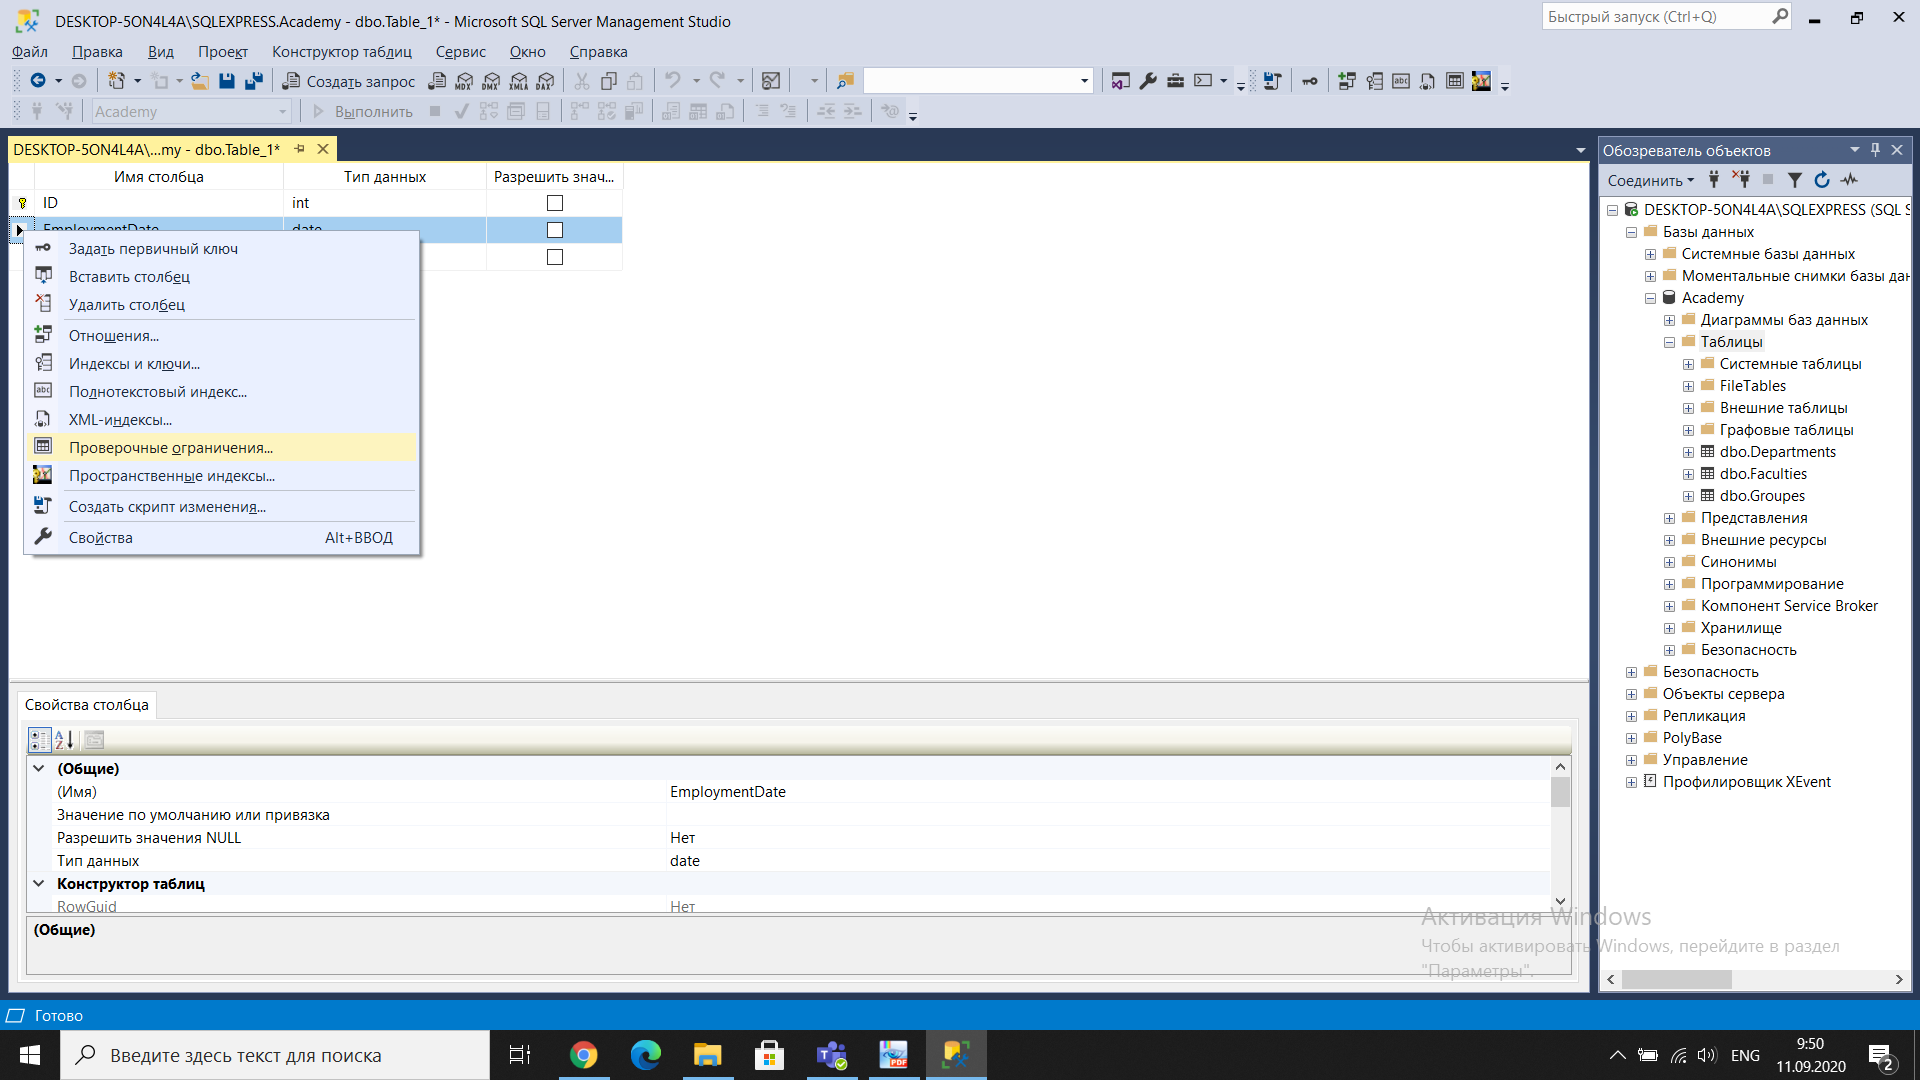Click the Быстрый запуск search field
The height and width of the screenshot is (1080, 1920).
point(1667,17)
